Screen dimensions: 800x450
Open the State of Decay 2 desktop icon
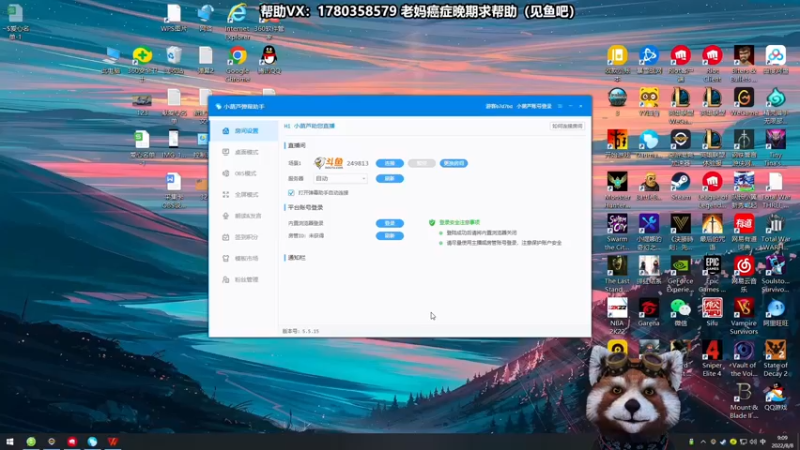(x=775, y=359)
